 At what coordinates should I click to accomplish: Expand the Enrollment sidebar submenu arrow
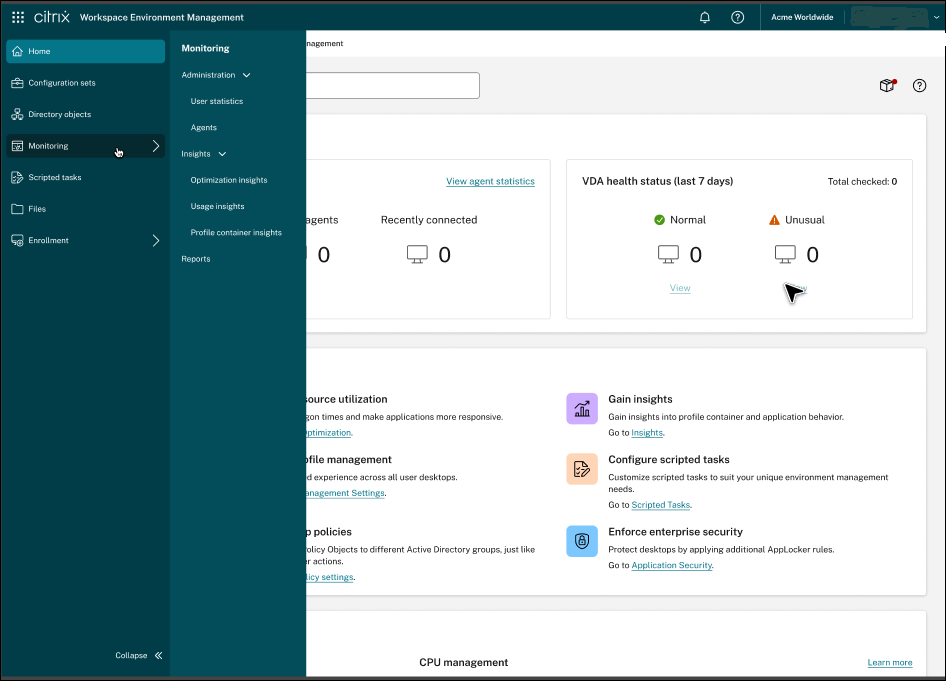tap(155, 241)
